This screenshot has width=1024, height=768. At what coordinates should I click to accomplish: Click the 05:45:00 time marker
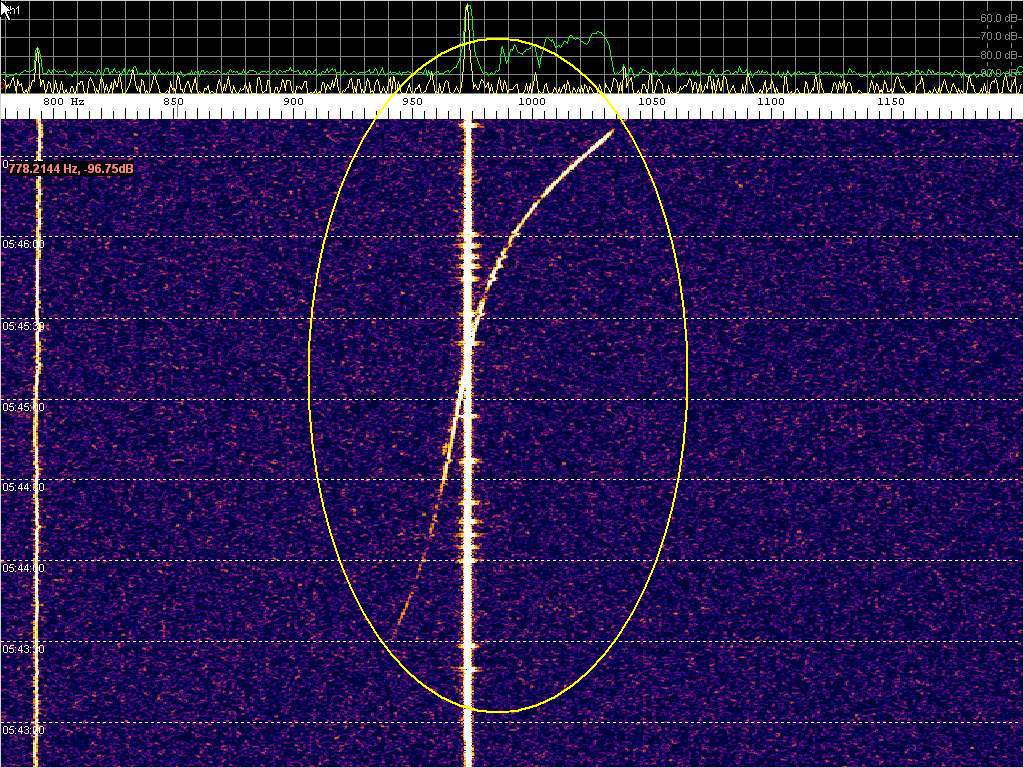[24, 407]
